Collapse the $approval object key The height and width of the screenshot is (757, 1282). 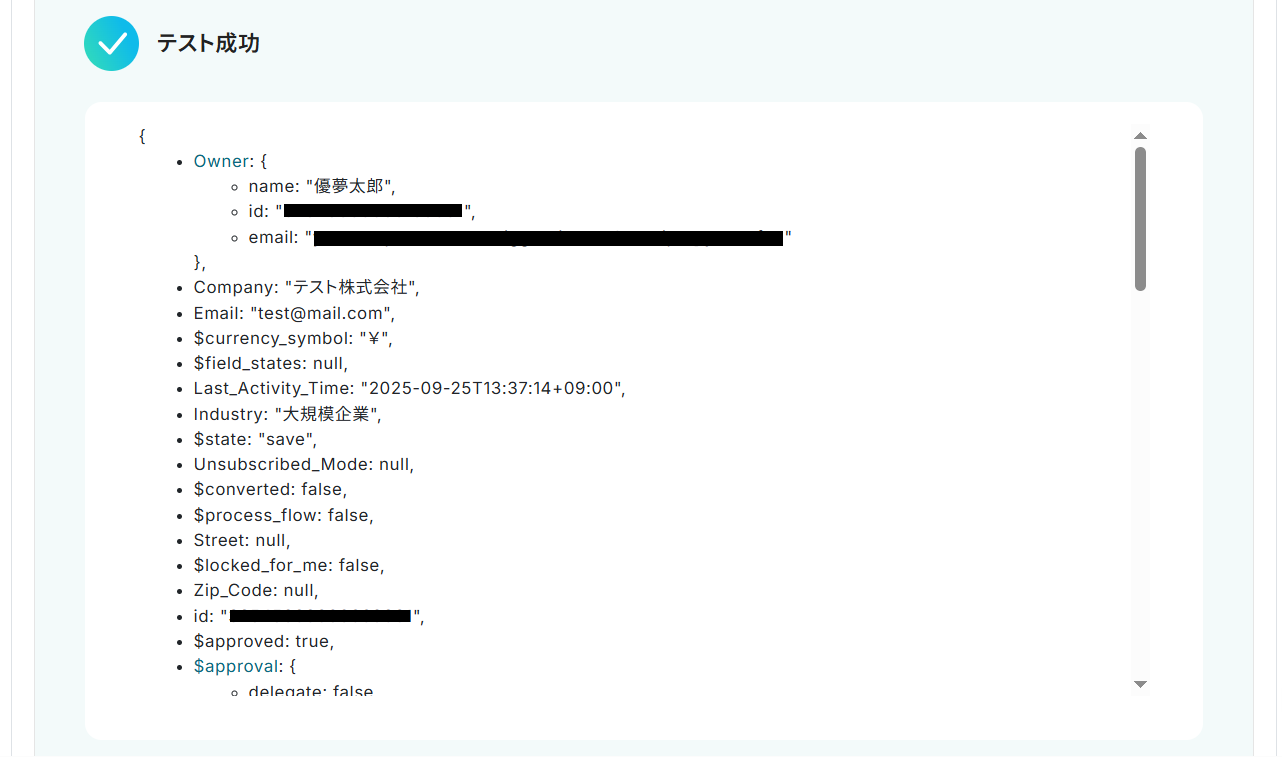(235, 666)
